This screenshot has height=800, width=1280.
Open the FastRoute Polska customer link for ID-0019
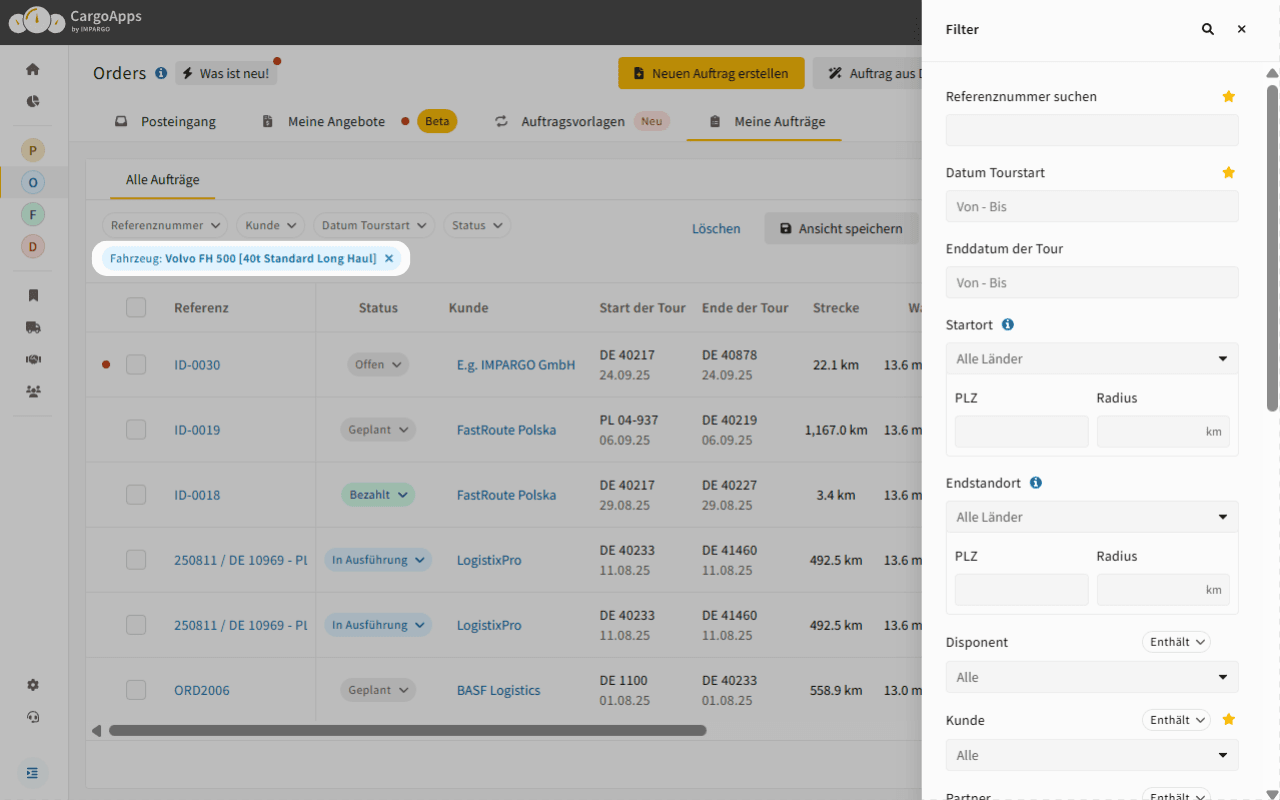(x=506, y=430)
